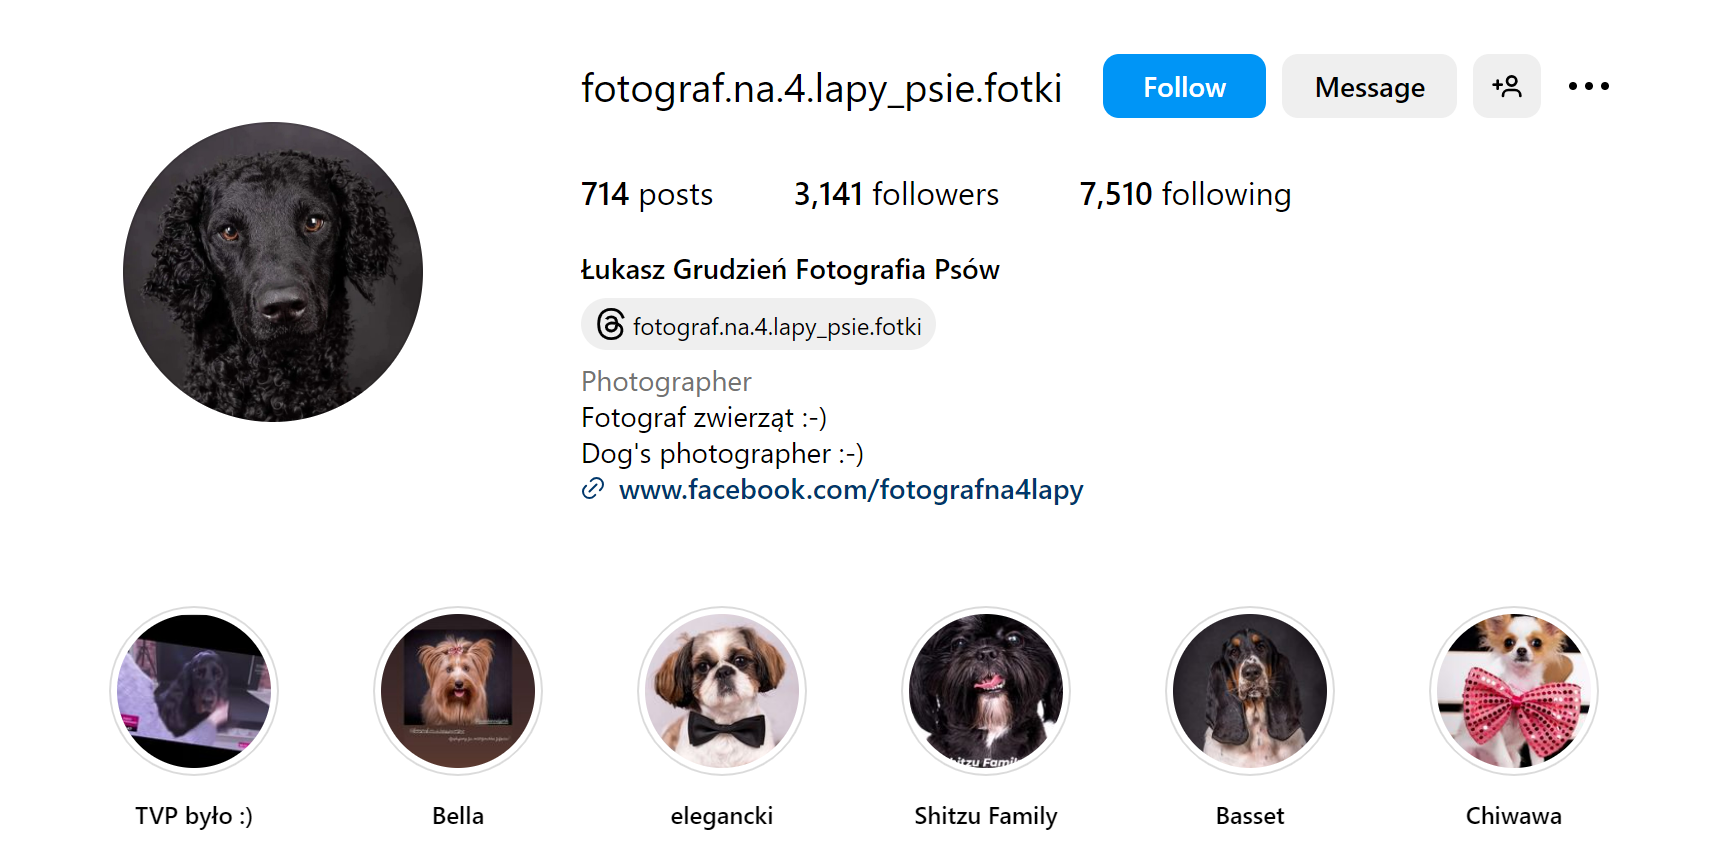This screenshot has width=1731, height=857.
Task: Open the Chiwawa highlight with pink bow
Action: [x=1514, y=691]
